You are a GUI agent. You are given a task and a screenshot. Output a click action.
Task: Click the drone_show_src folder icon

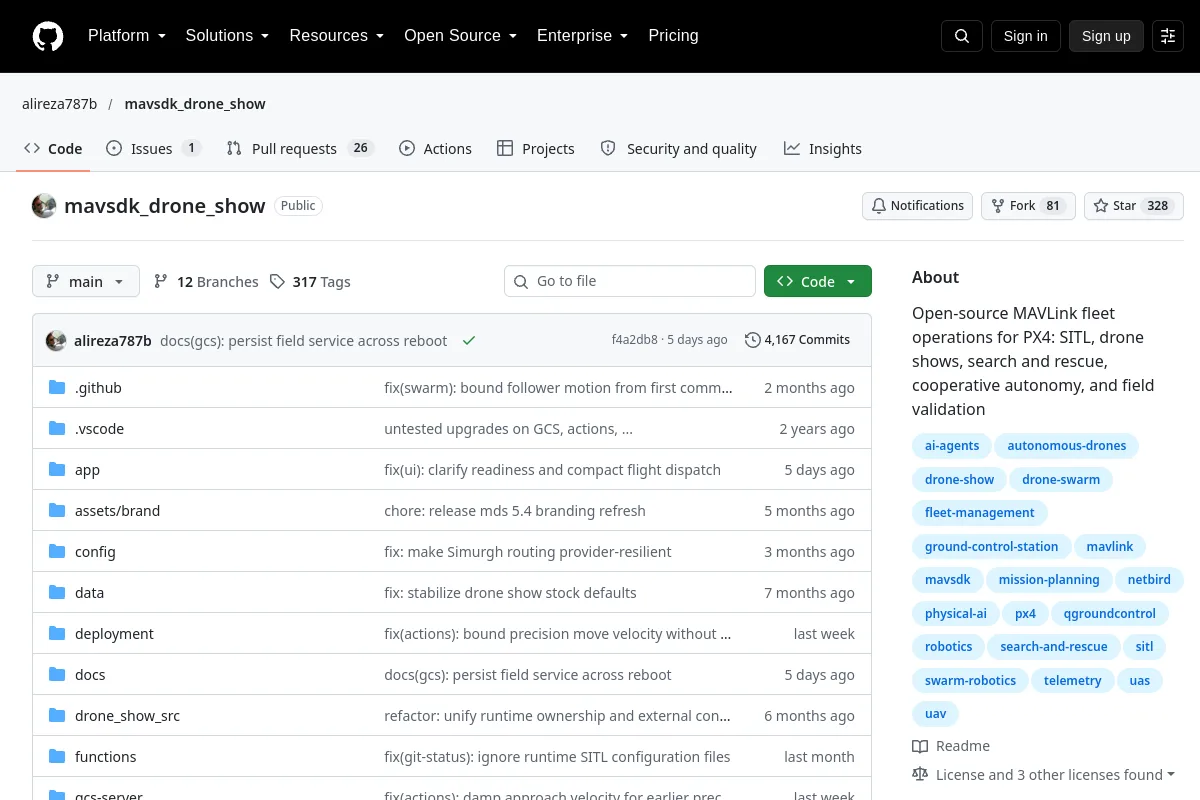tap(57, 716)
